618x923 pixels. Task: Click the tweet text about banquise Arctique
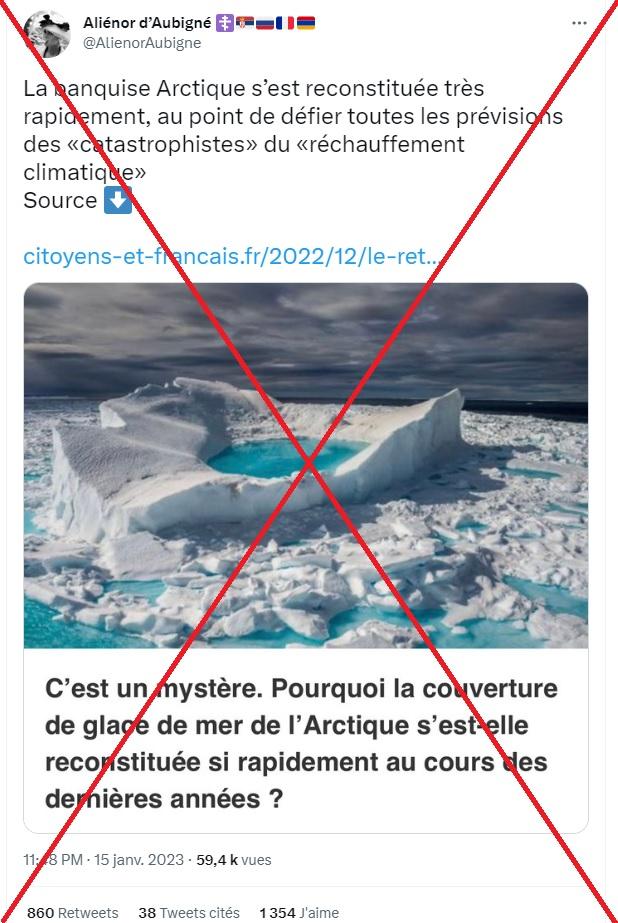click(293, 131)
